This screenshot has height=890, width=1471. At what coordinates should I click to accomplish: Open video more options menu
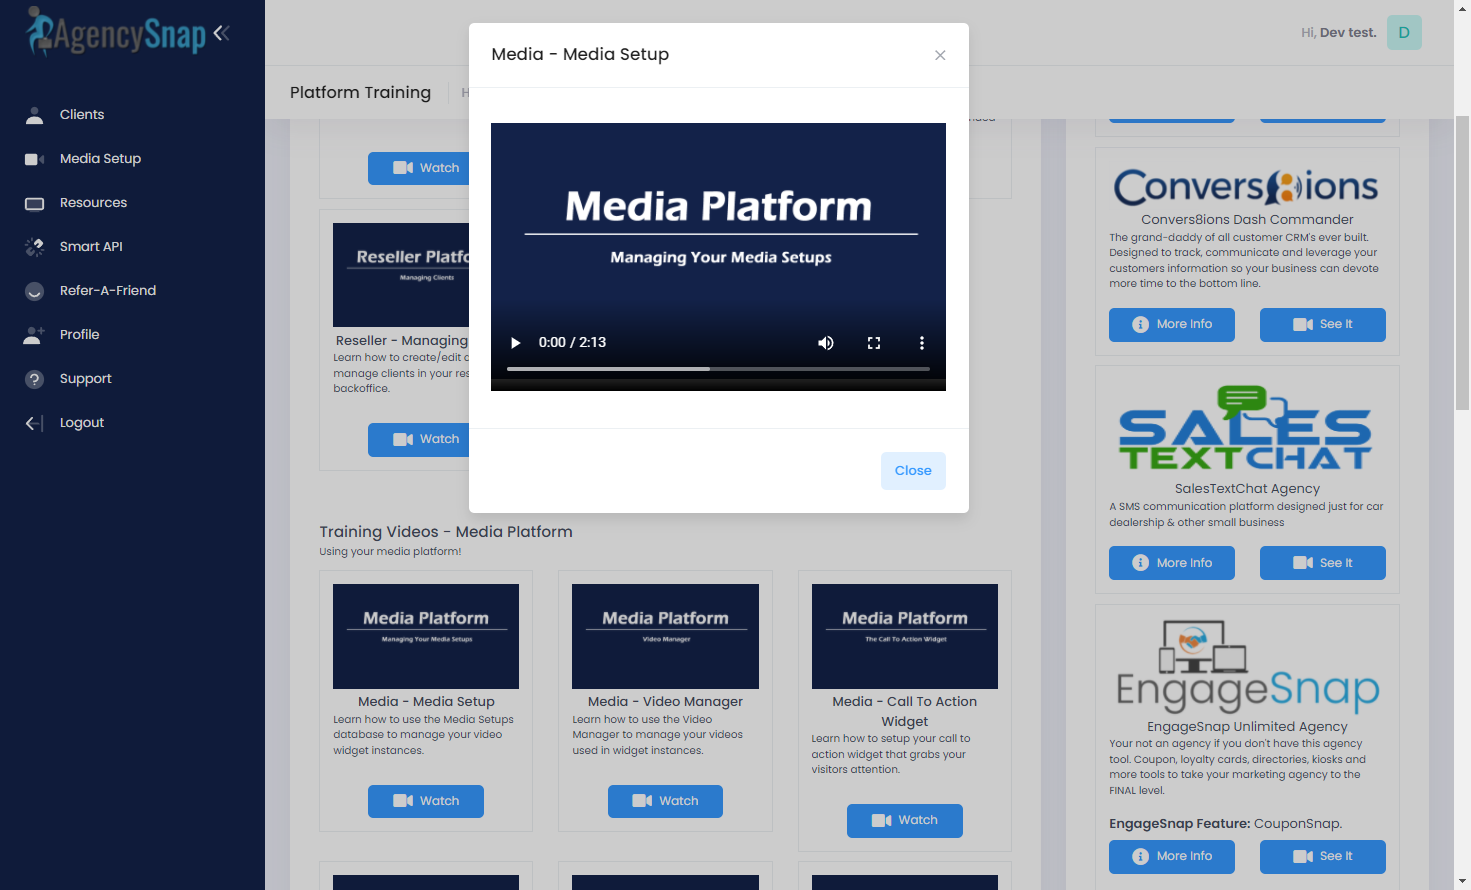[x=922, y=343]
